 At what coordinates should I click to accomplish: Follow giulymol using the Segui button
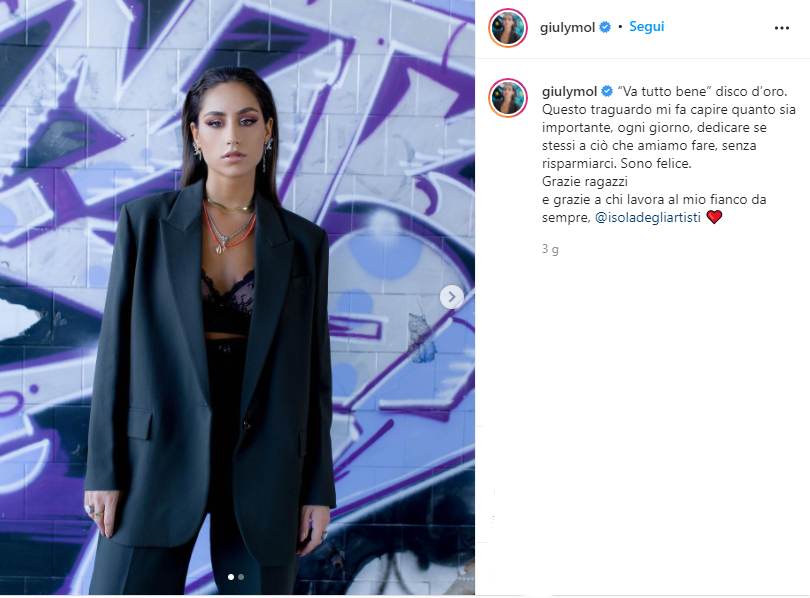646,27
